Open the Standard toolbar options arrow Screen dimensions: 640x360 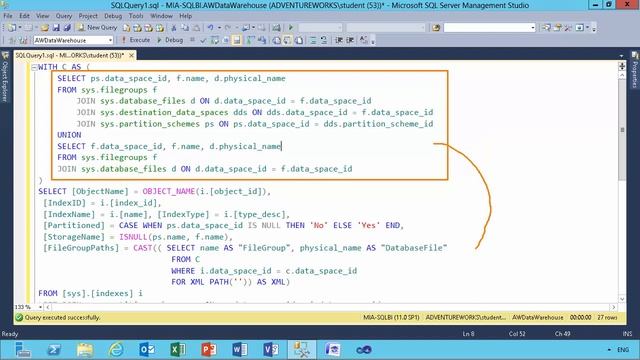pos(594,29)
